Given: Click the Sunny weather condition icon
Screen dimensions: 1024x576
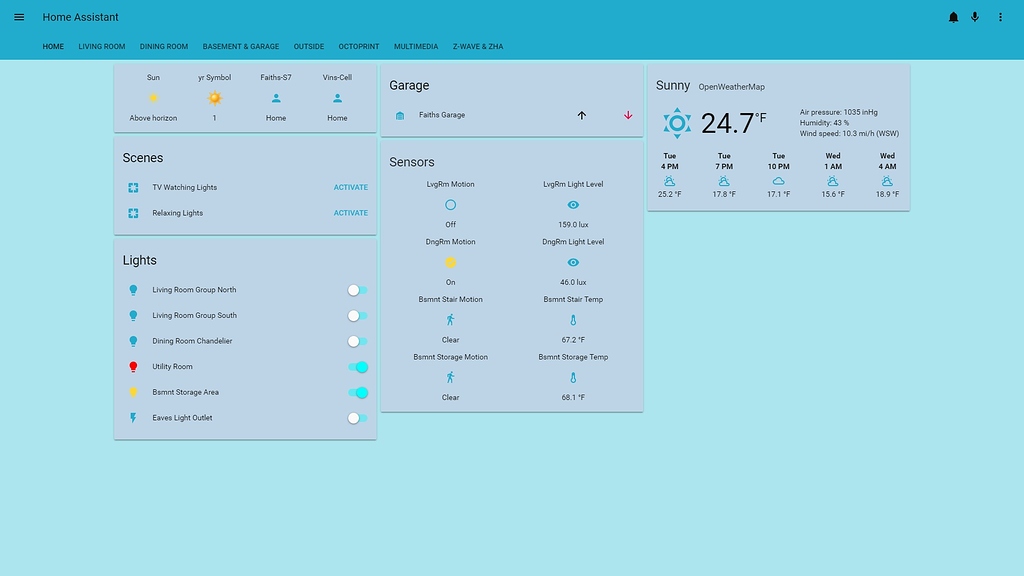Looking at the screenshot, I should (675, 123).
